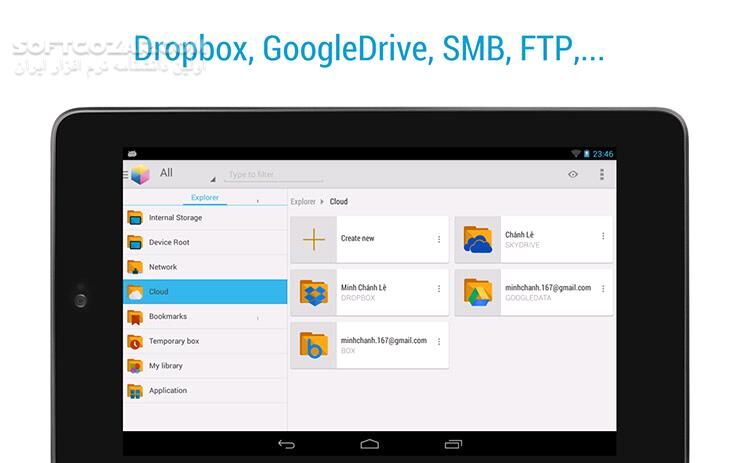Open the SkyDrive cloud folder icon
The width and height of the screenshot is (740, 463).
pyautogui.click(x=478, y=239)
